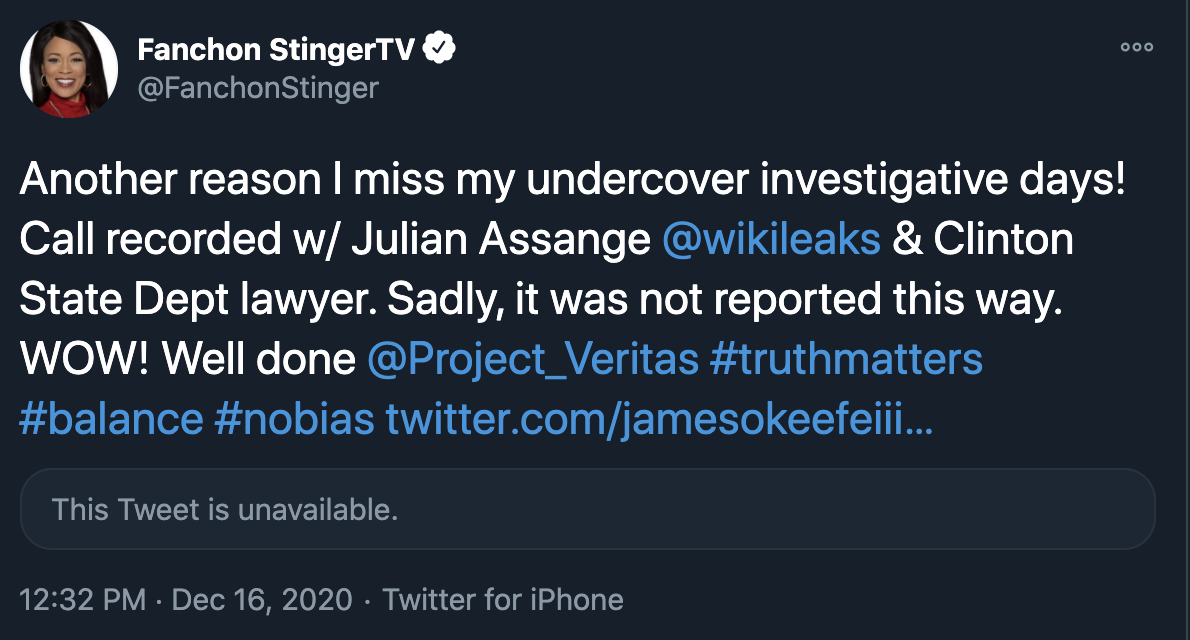
Task: Open the @FanchonStinger handle link
Action: 258,88
